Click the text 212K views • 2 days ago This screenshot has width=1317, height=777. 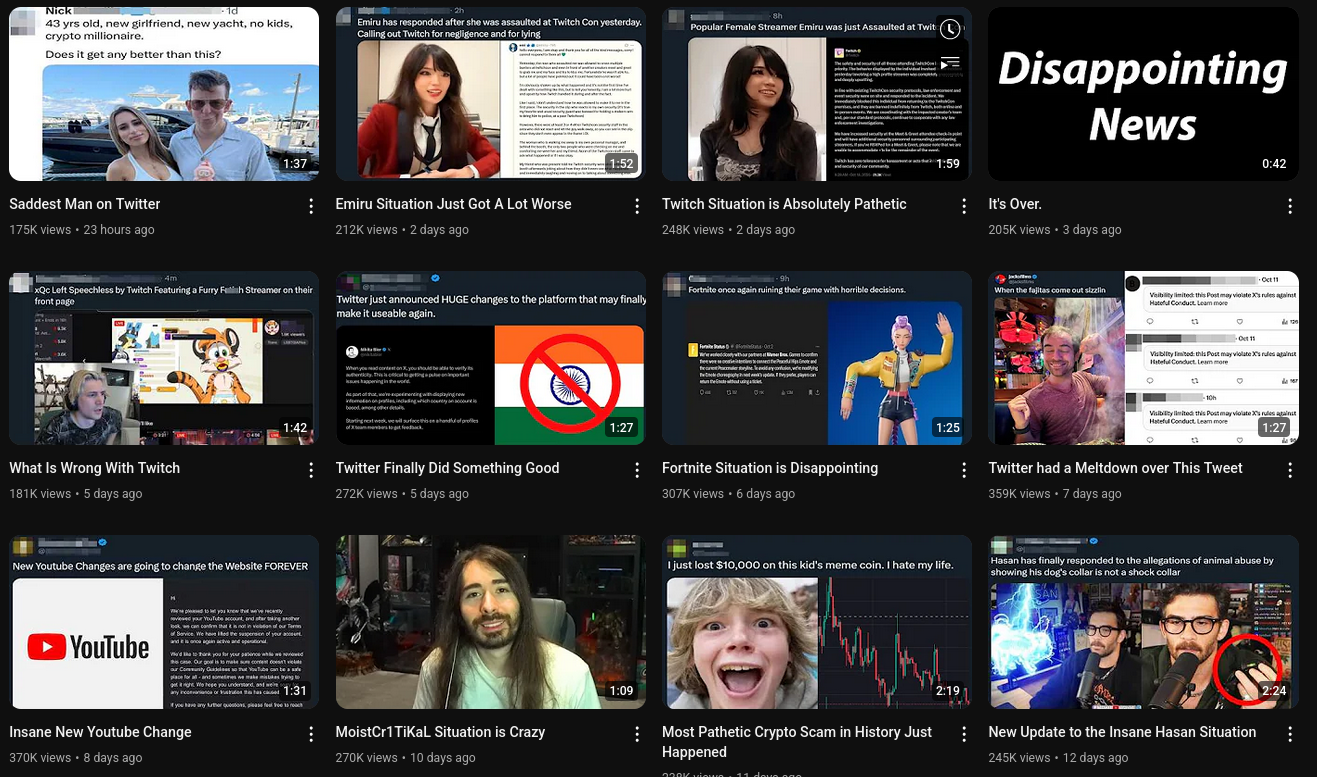tap(402, 230)
